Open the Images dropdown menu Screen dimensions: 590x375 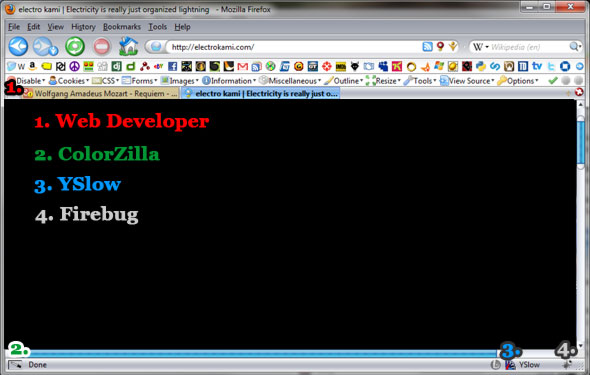tap(180, 80)
